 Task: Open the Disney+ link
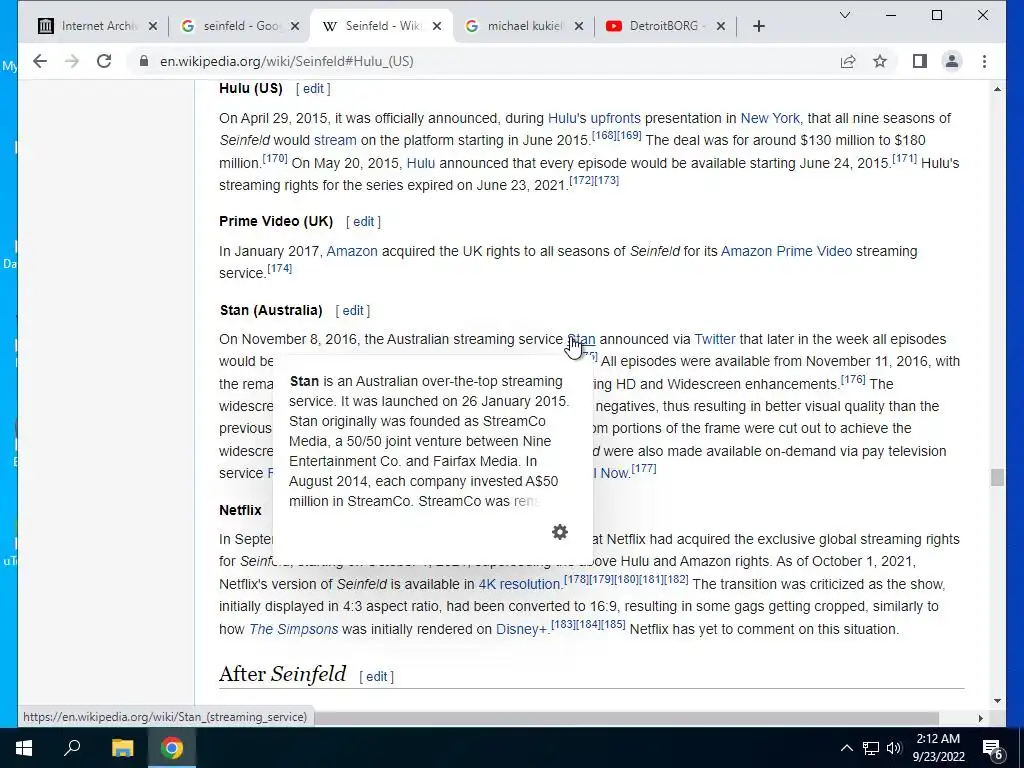(521, 630)
